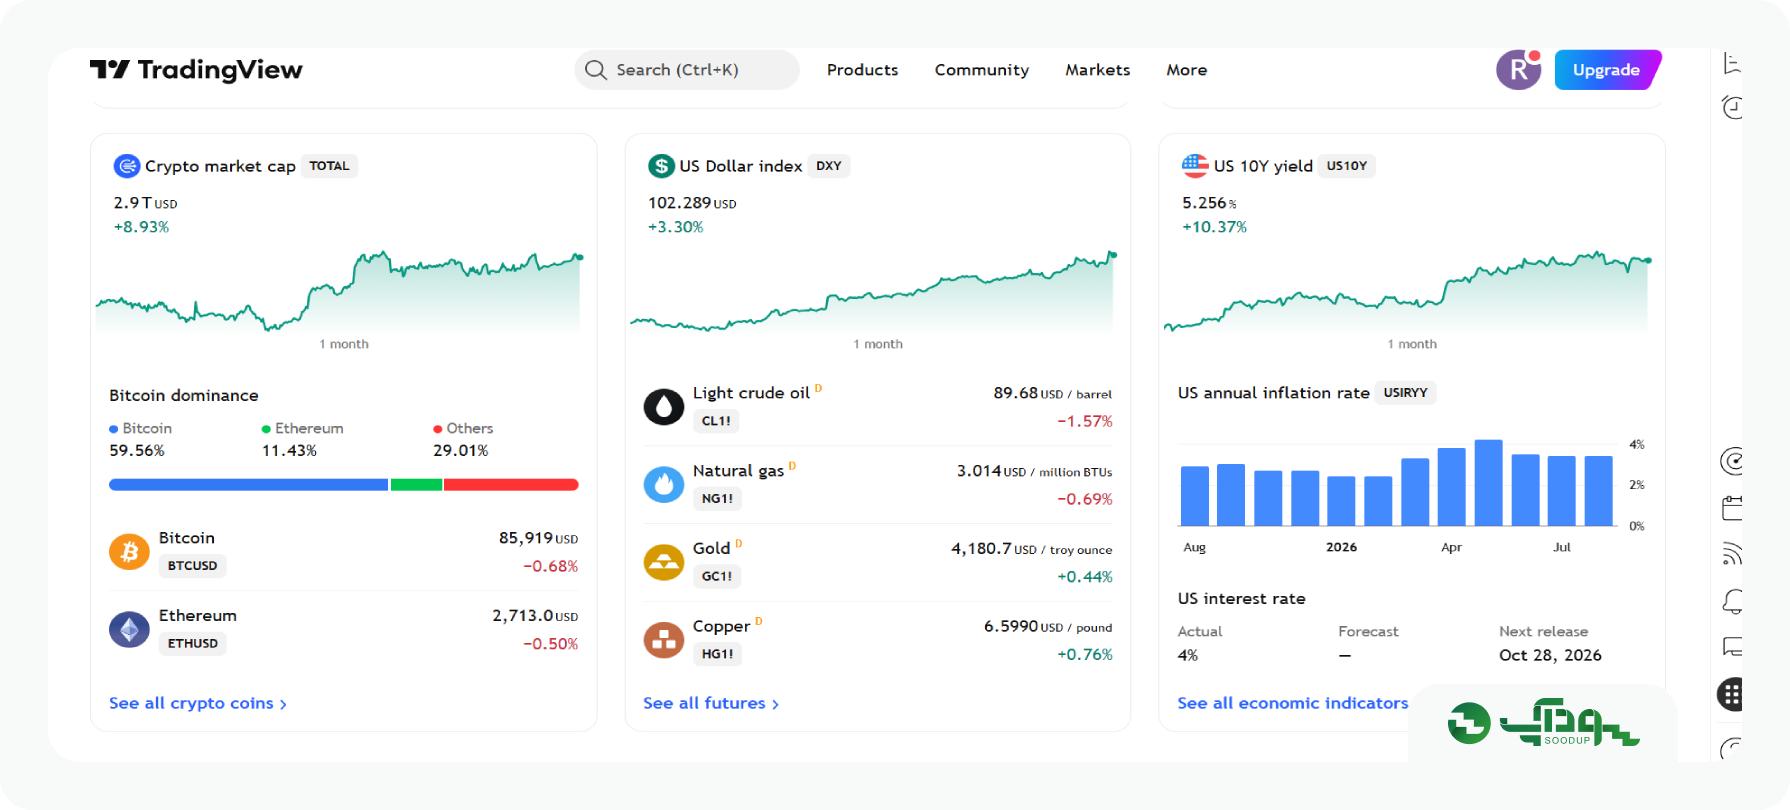This screenshot has width=1790, height=810.
Task: Open the apps grid icon in the right sidebar
Action: click(x=1731, y=694)
